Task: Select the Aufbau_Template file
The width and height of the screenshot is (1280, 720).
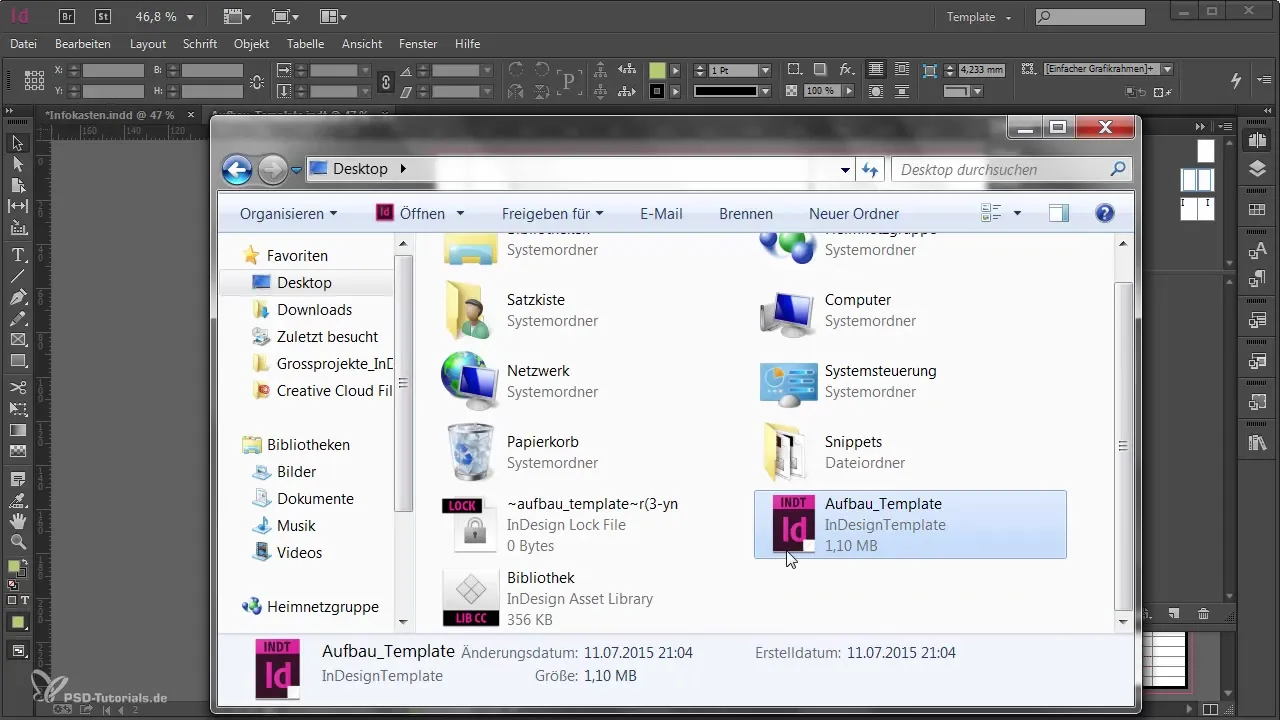Action: (910, 524)
